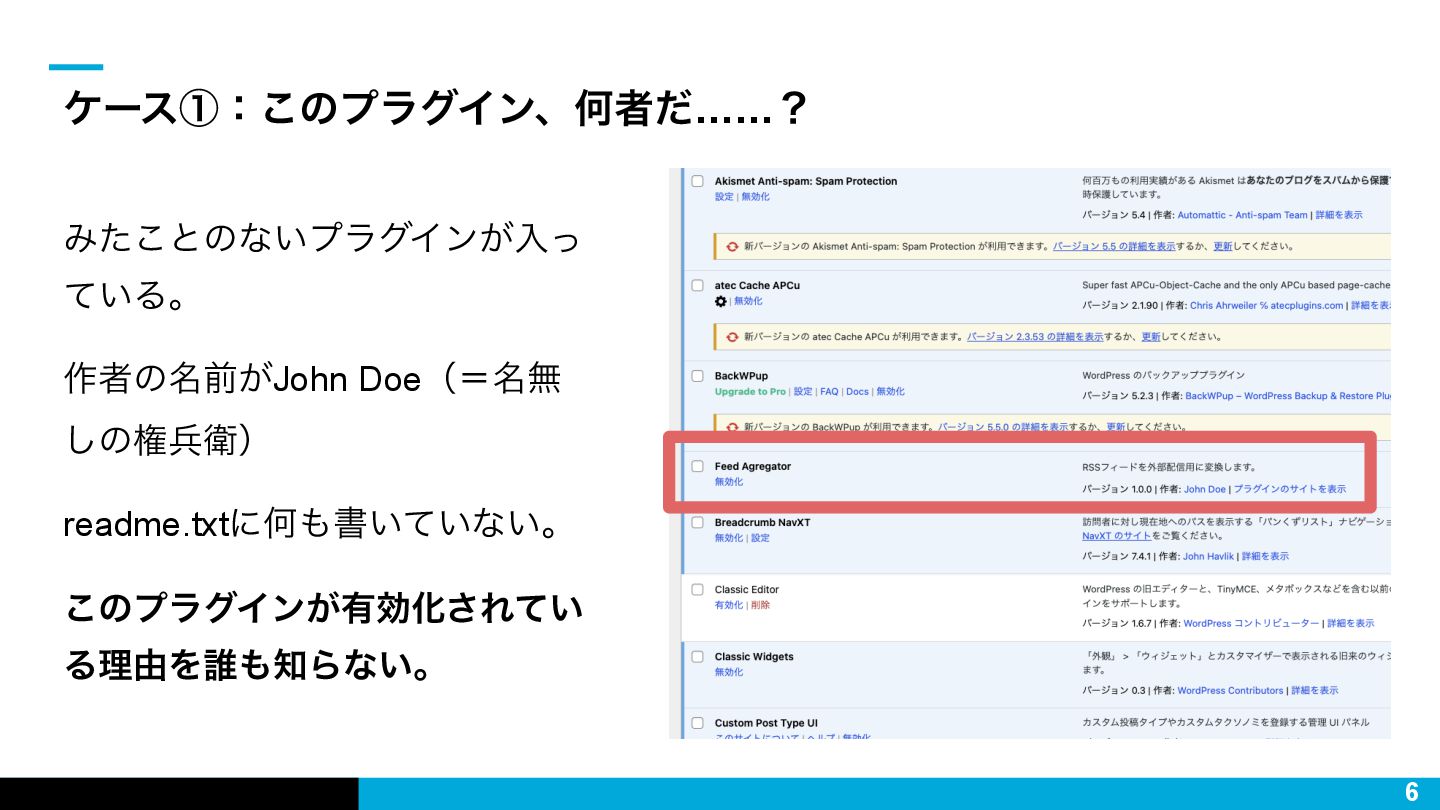Click the BackWPup plugin title

741,376
